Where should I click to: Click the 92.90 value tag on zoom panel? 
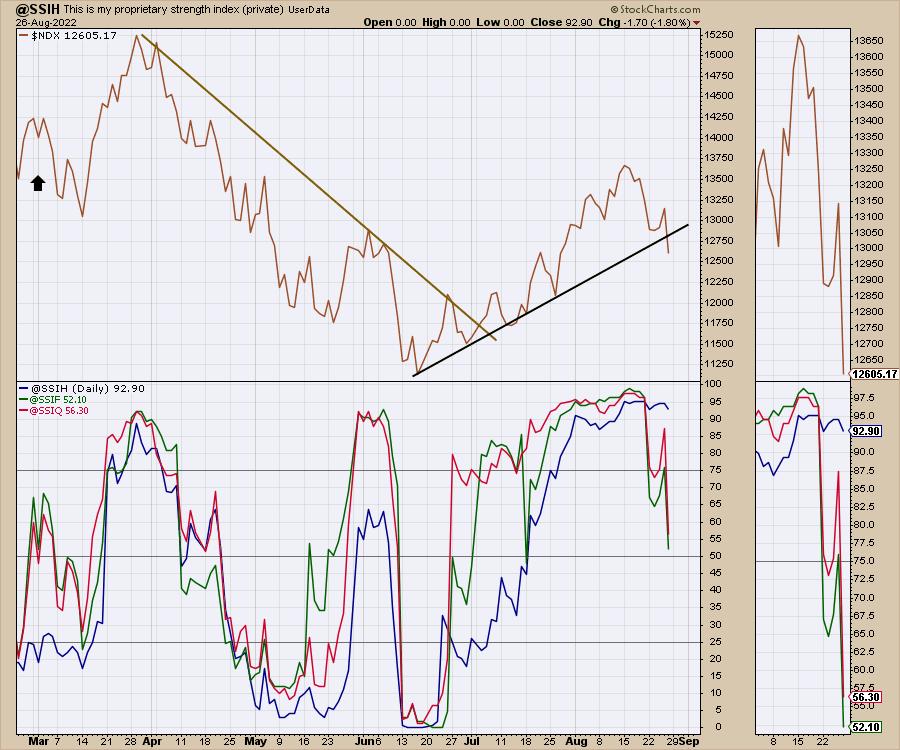click(x=868, y=430)
